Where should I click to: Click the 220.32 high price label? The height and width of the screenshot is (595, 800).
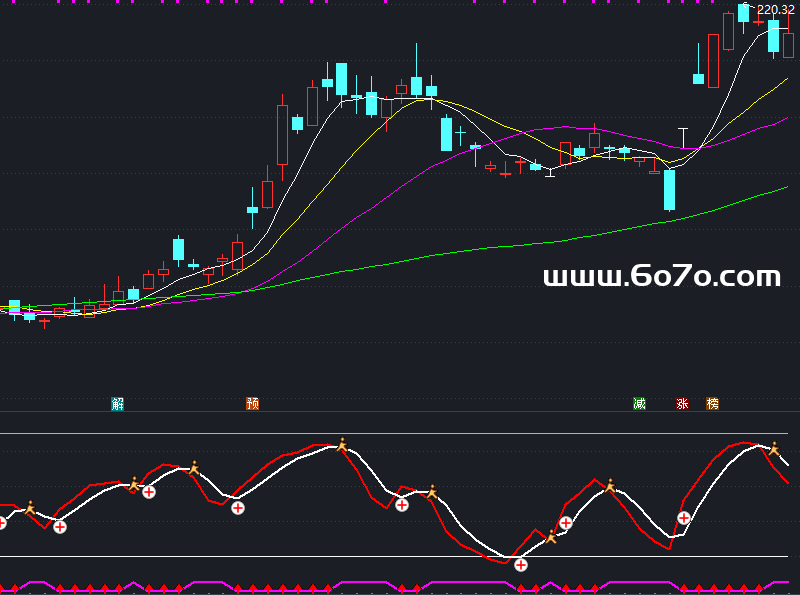[x=775, y=10]
